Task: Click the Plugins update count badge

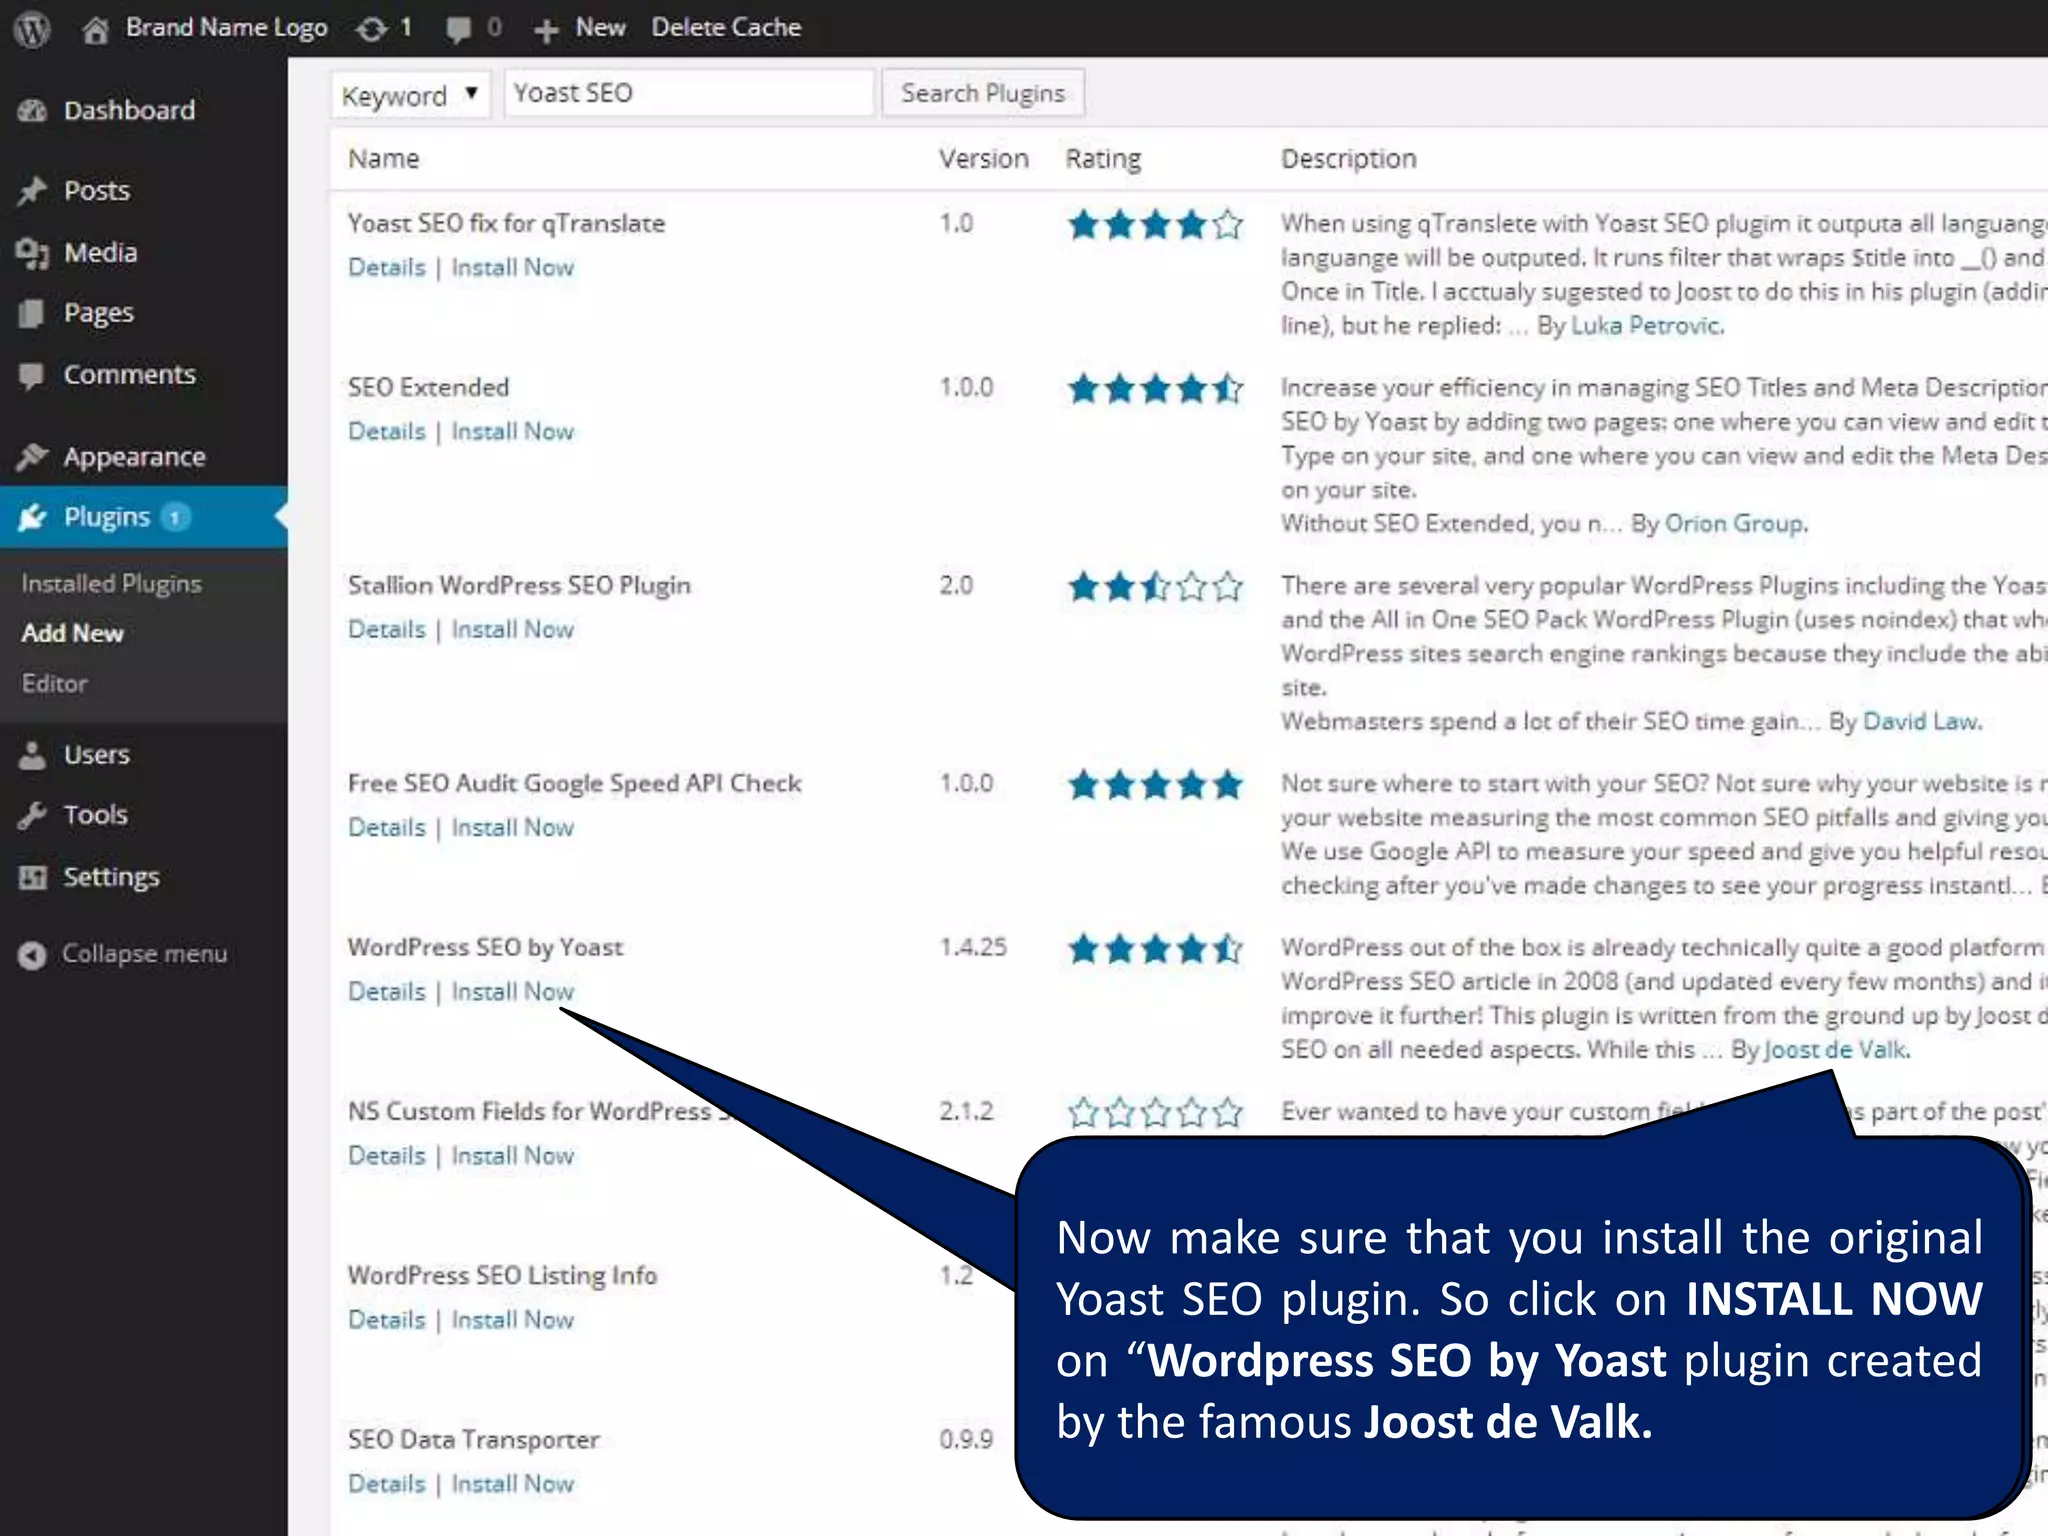Action: coord(175,517)
